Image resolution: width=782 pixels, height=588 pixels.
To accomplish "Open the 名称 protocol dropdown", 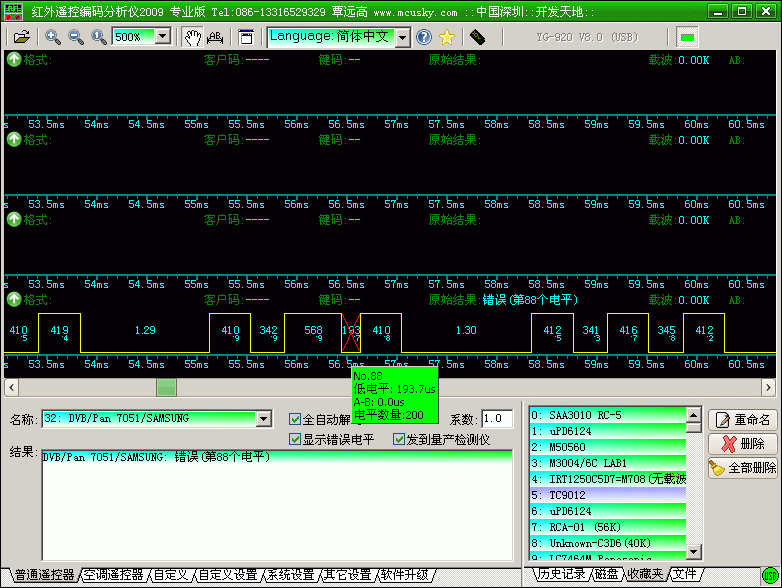I will [264, 418].
